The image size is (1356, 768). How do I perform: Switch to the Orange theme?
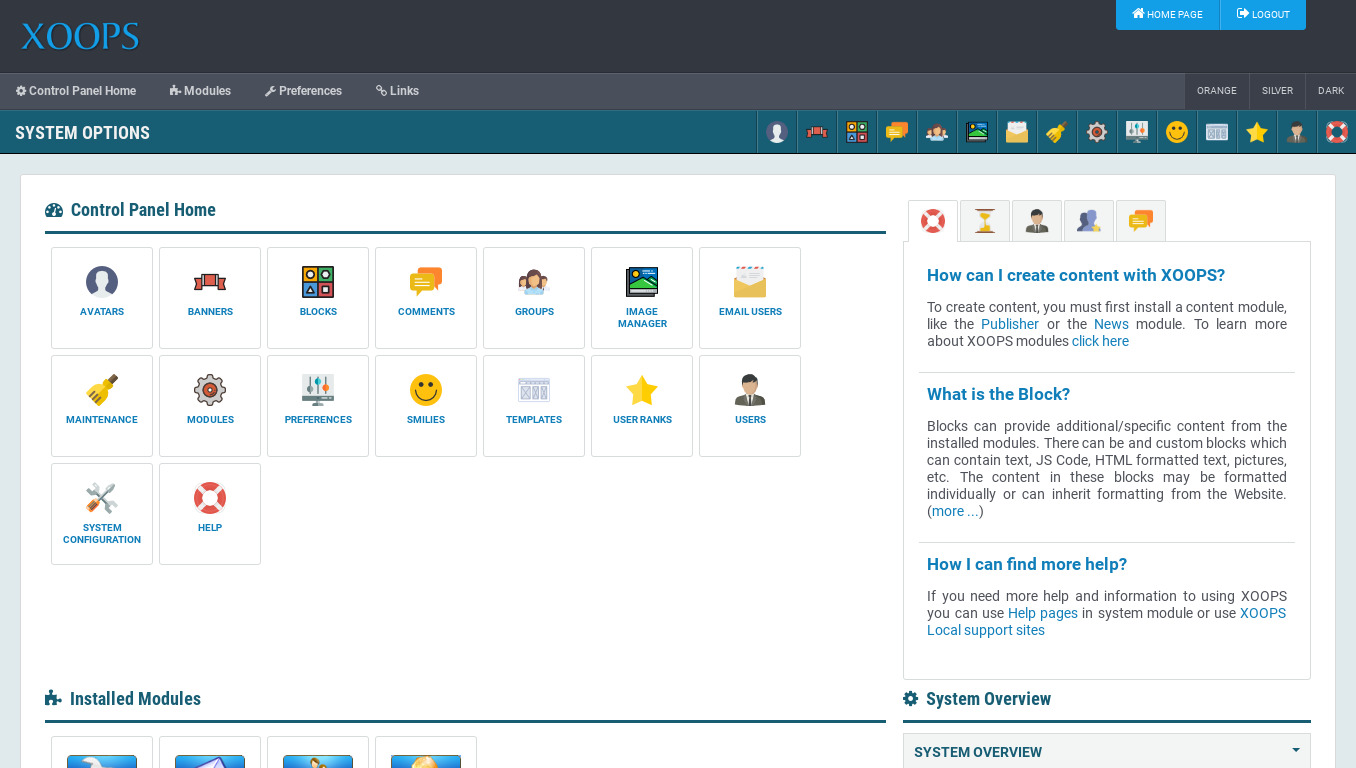pyautogui.click(x=1216, y=91)
